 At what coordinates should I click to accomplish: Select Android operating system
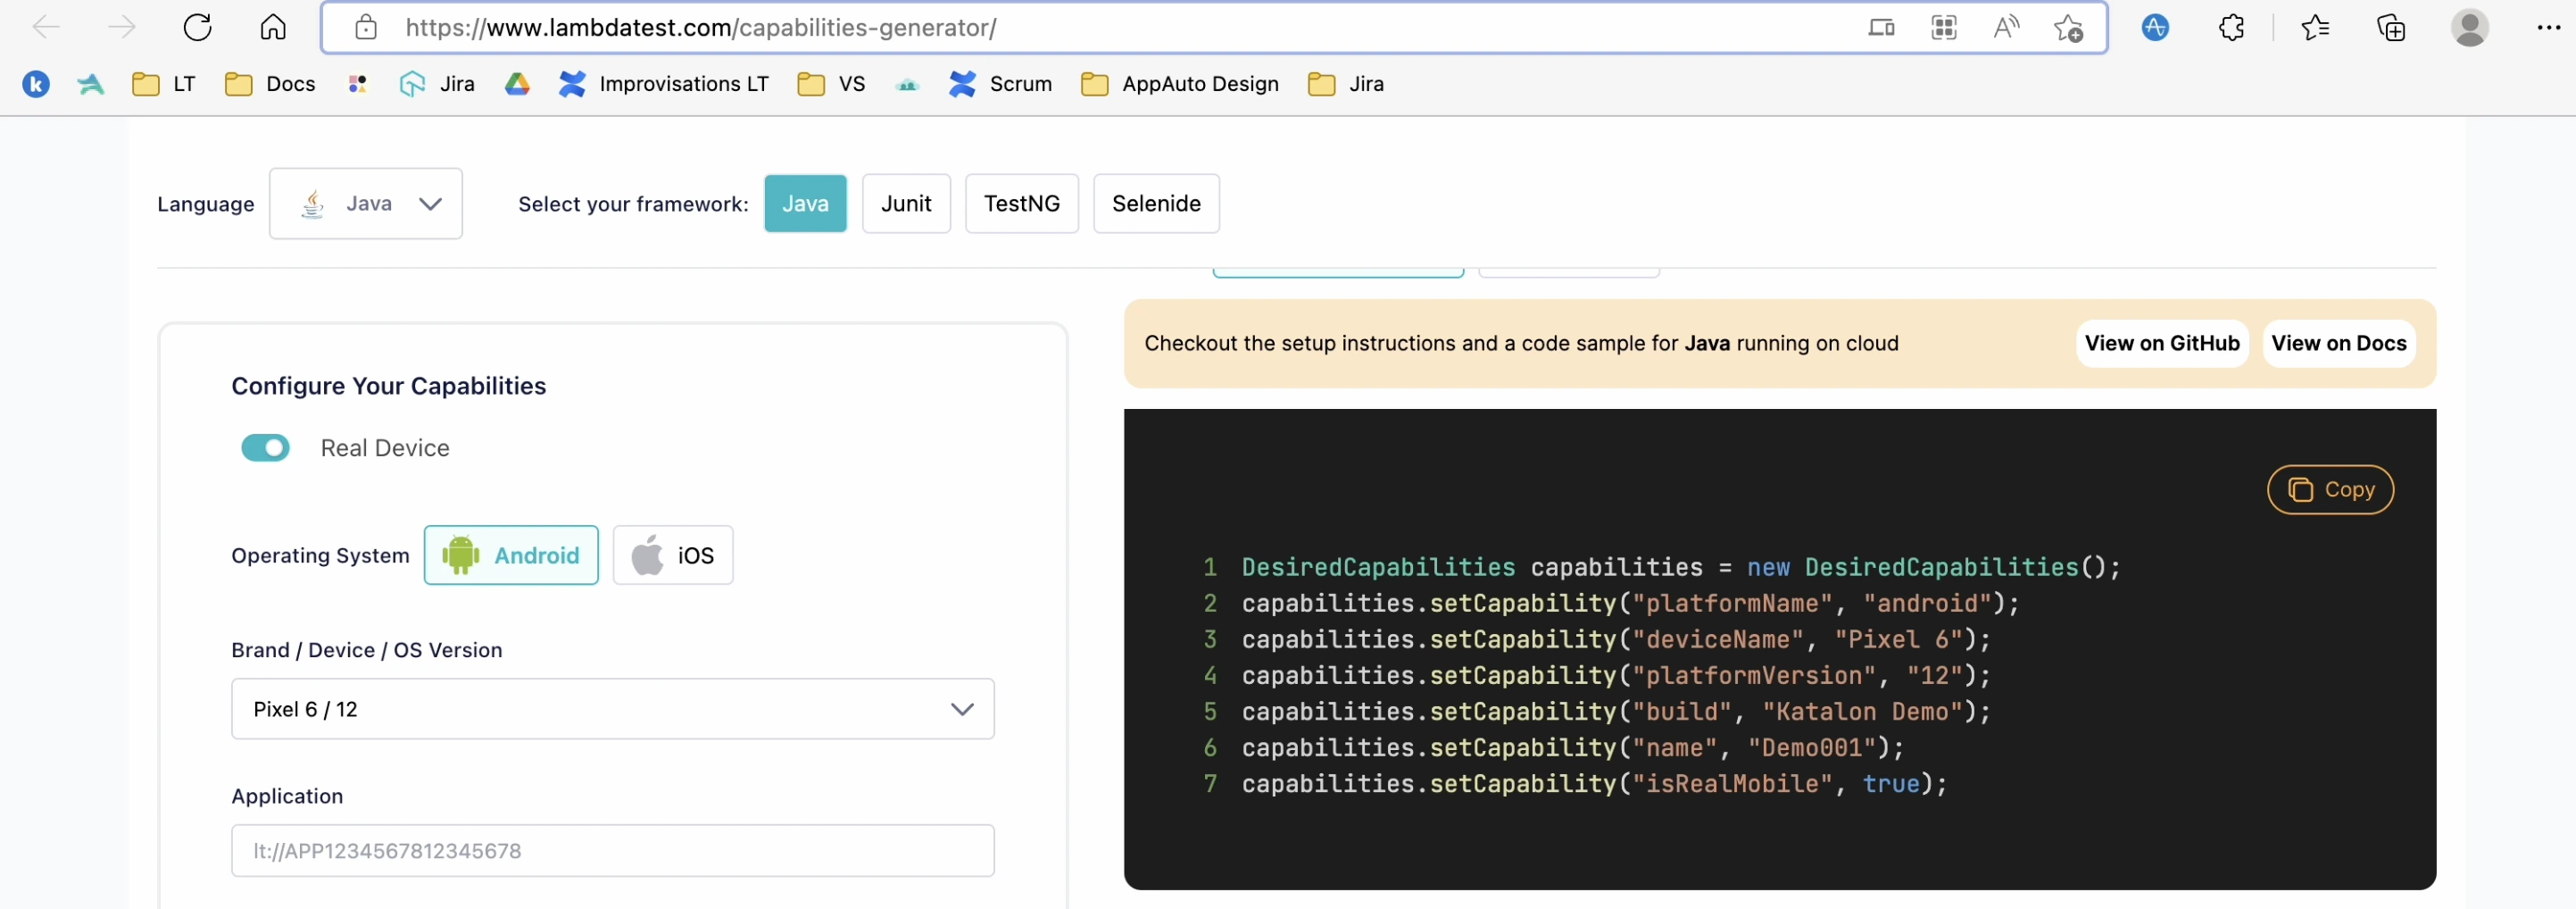click(x=511, y=555)
